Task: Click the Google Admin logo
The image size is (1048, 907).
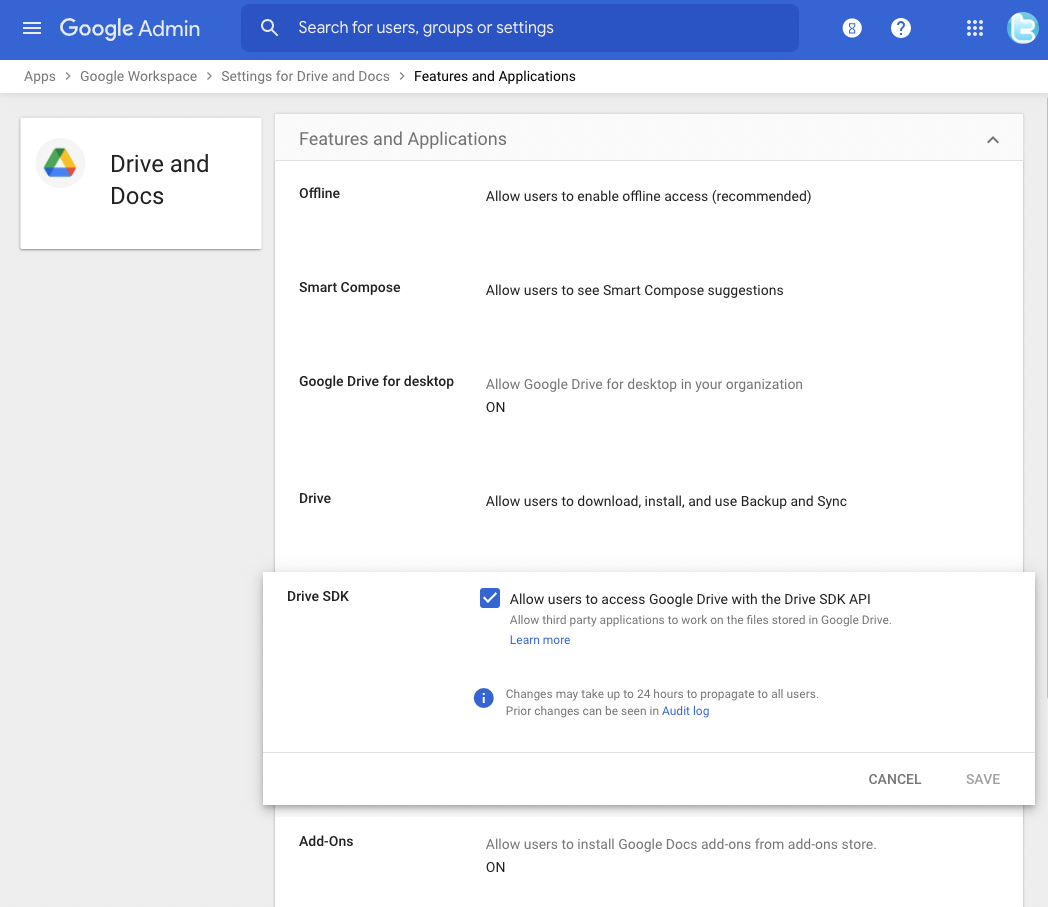Action: pyautogui.click(x=130, y=28)
